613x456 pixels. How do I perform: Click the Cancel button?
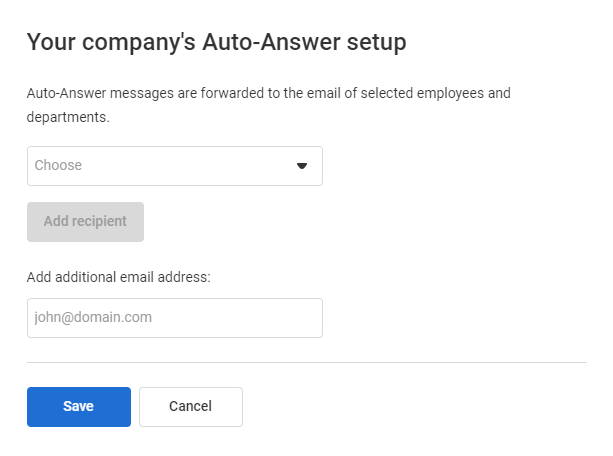(x=190, y=406)
